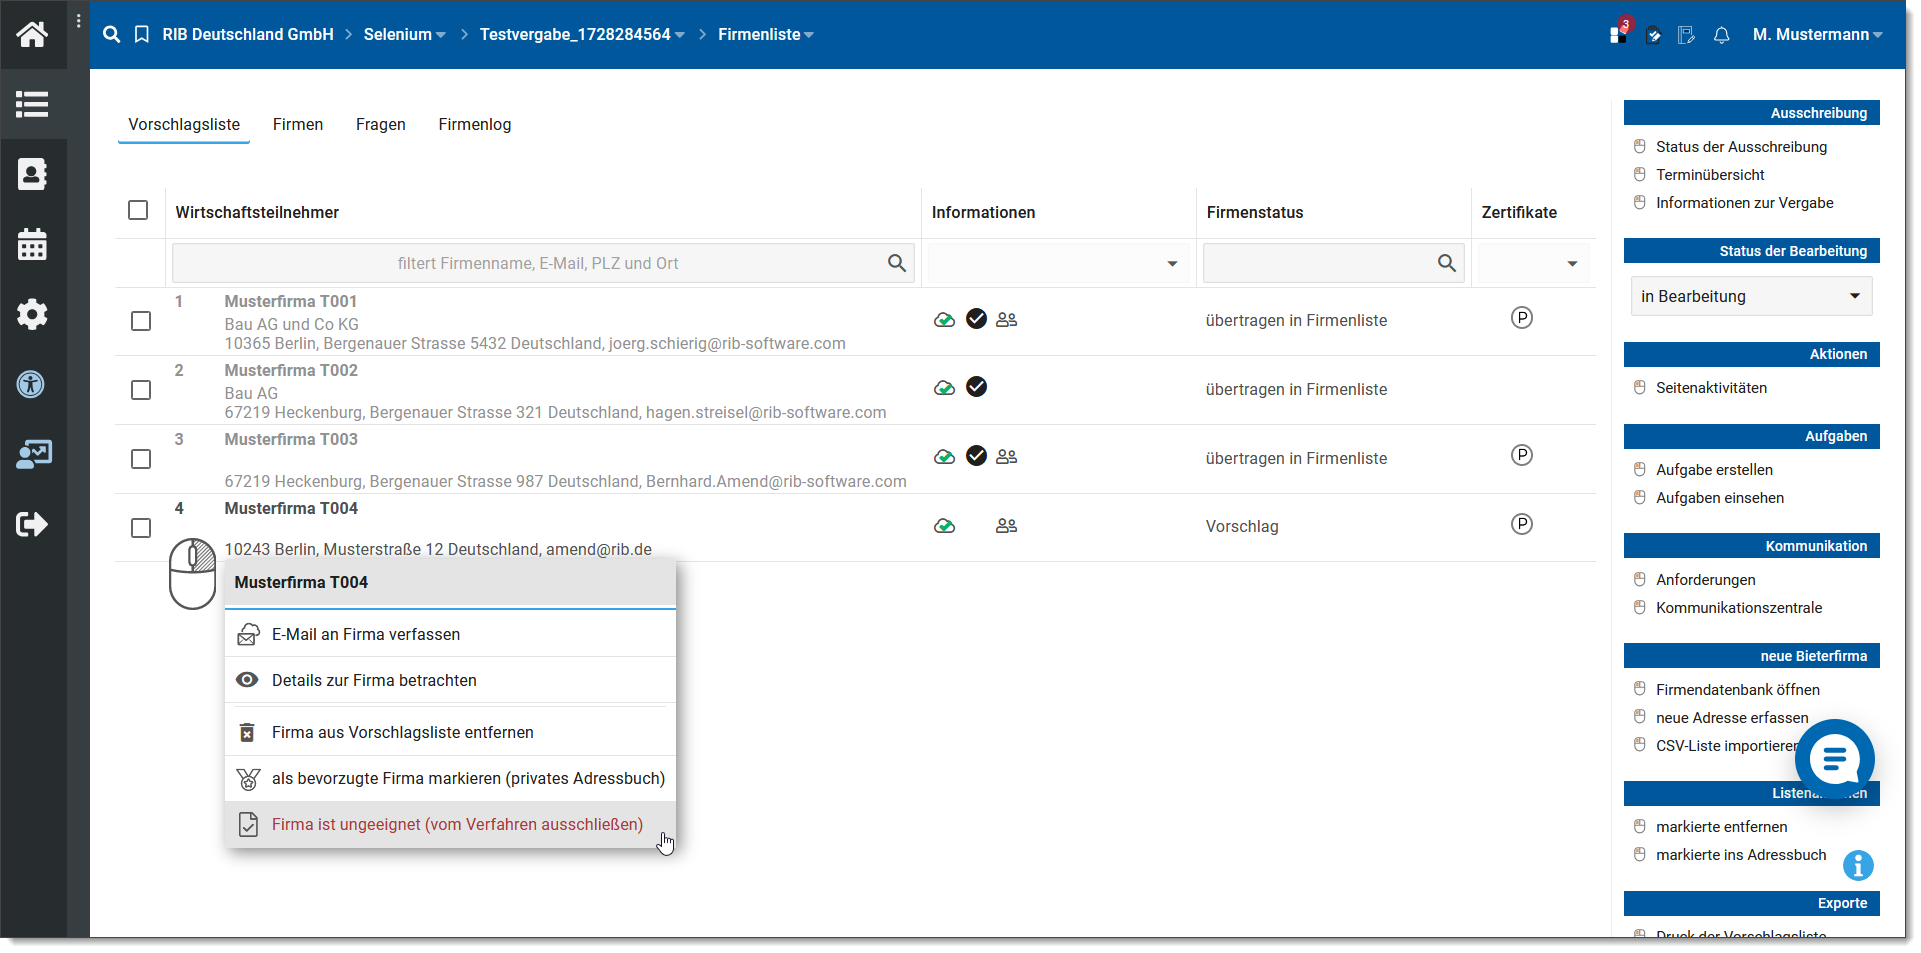Choose 'als bevorzugte Firma markieren' entry
Image resolution: width=1921 pixels, height=953 pixels.
450,778
